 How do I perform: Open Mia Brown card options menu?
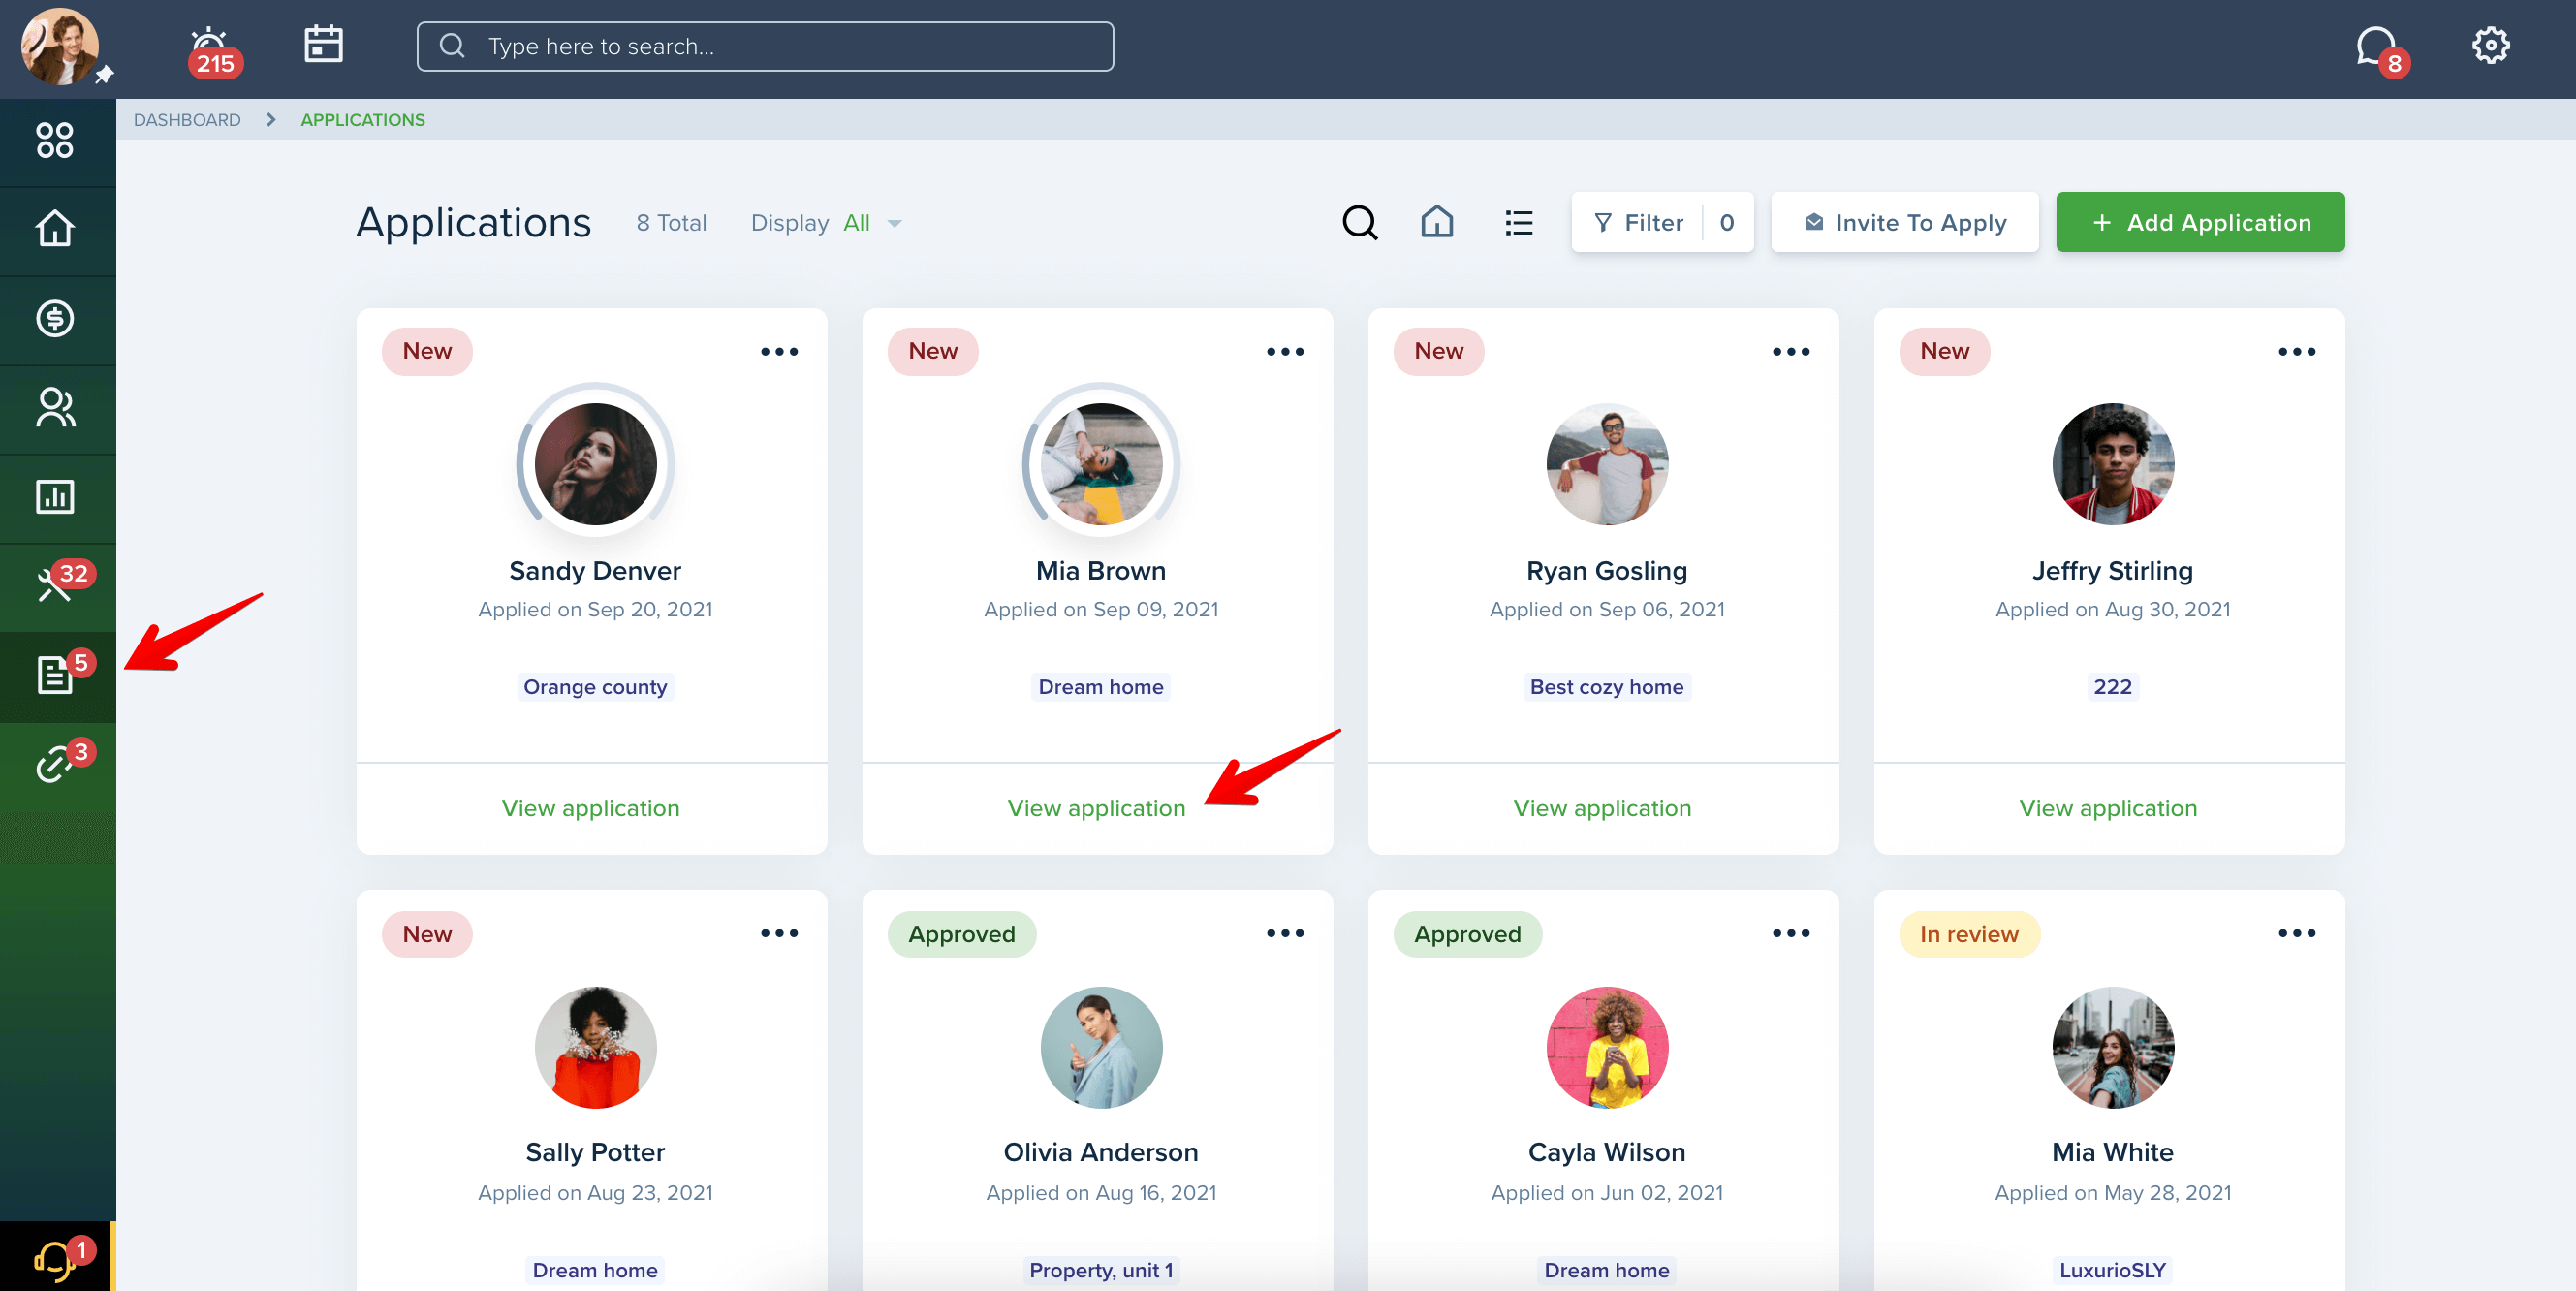1285,351
